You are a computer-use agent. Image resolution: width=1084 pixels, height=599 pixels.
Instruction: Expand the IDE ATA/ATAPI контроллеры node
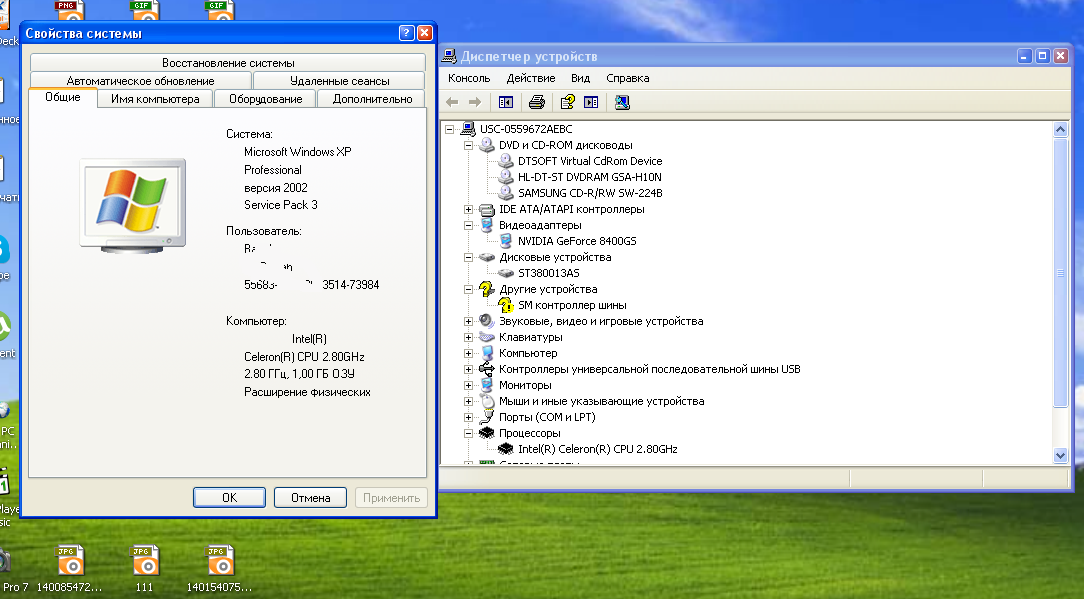tap(468, 209)
